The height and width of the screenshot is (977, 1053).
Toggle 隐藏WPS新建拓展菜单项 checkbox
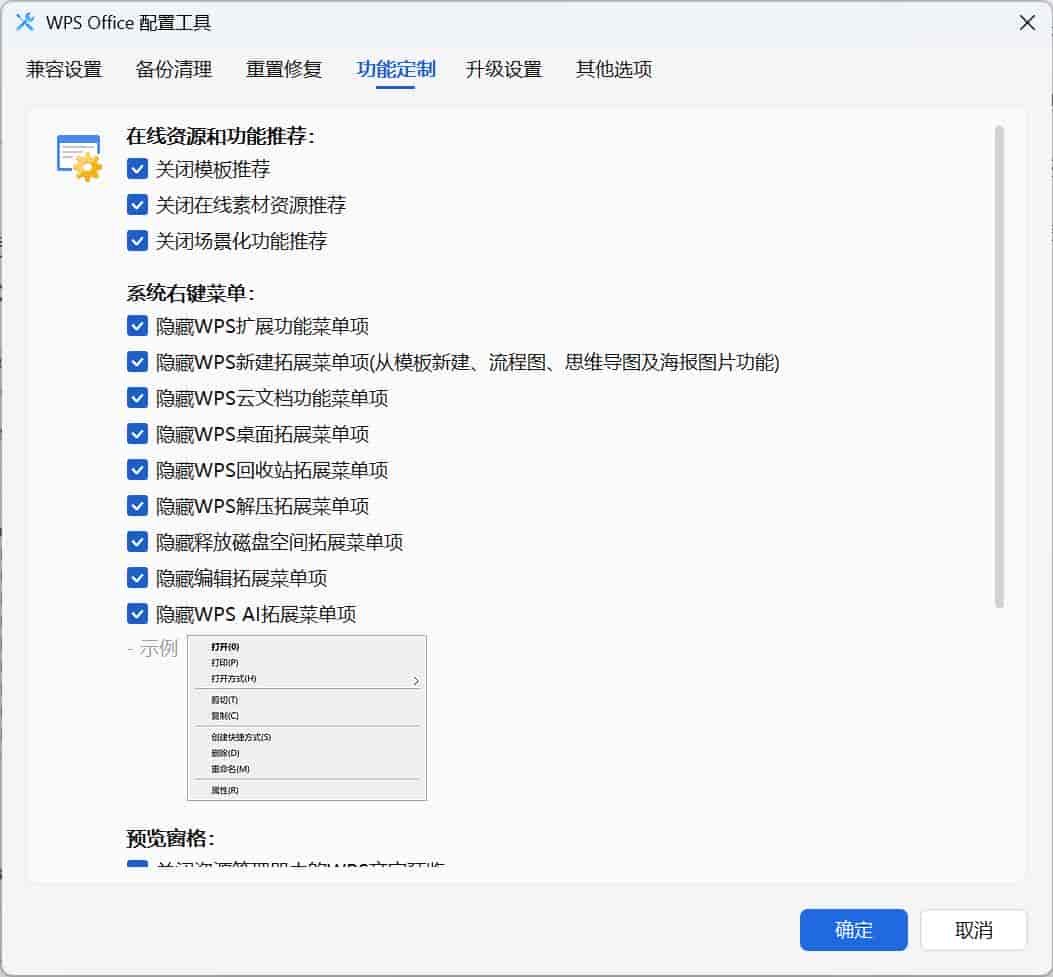(137, 362)
